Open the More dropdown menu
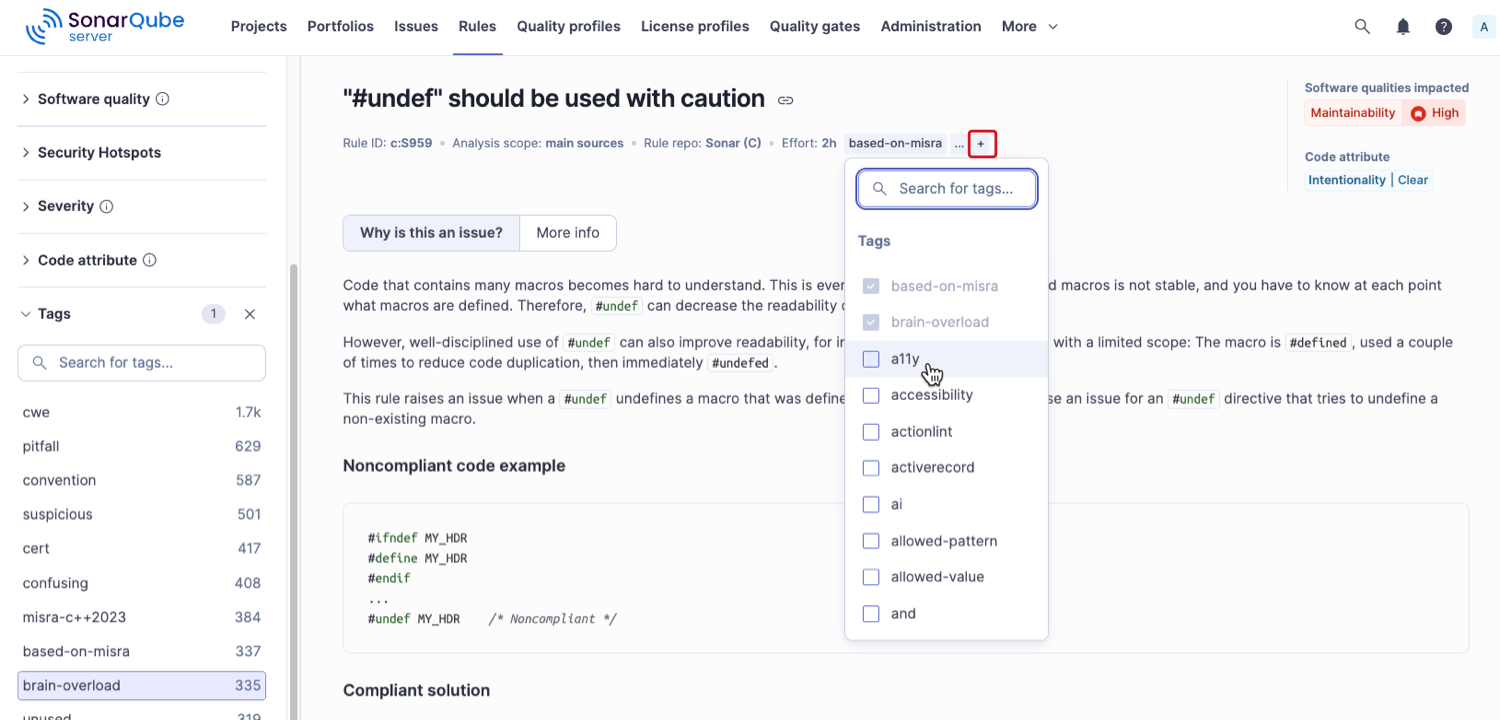This screenshot has width=1500, height=720. (1029, 27)
